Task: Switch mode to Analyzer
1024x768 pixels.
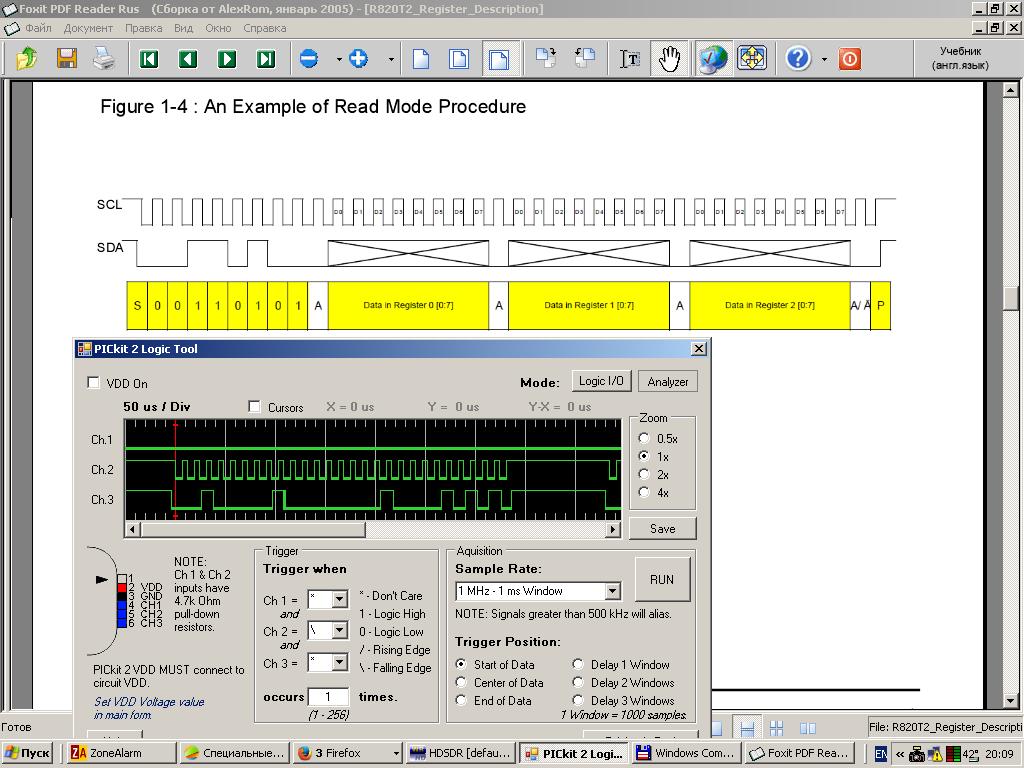Action: [667, 381]
